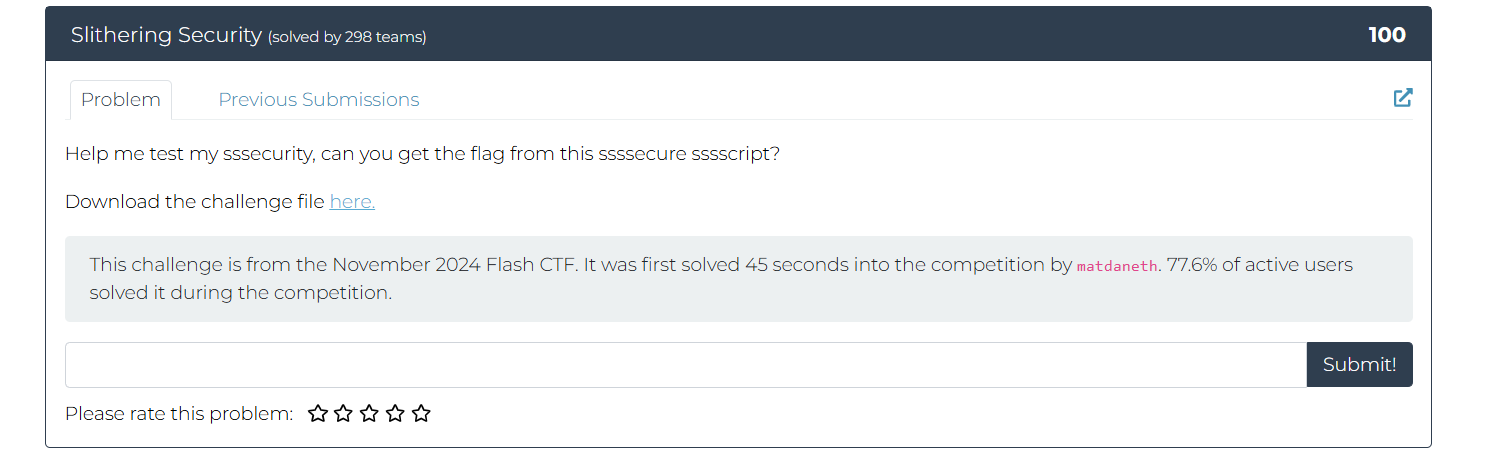Screen dimensions: 1501x461
Task: Rate the problem two stars
Action: click(344, 413)
